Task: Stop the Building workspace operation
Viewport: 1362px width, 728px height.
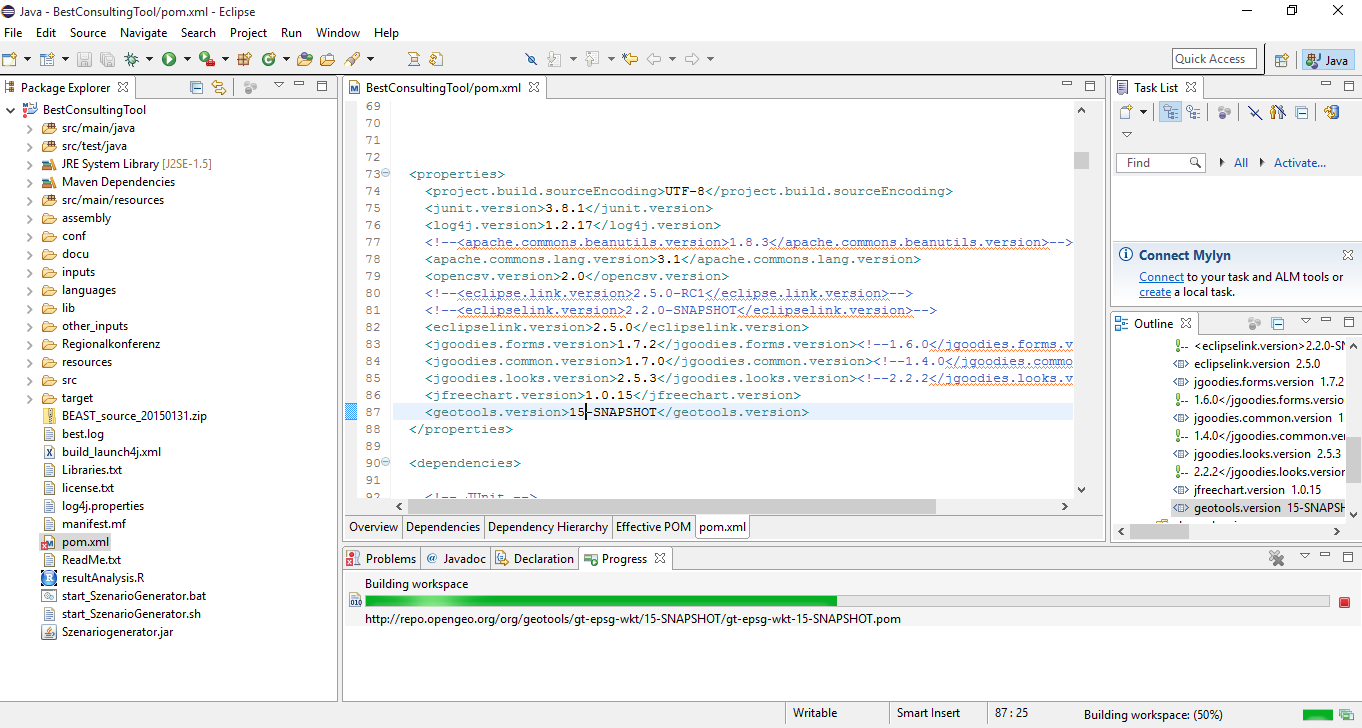Action: tap(1344, 601)
